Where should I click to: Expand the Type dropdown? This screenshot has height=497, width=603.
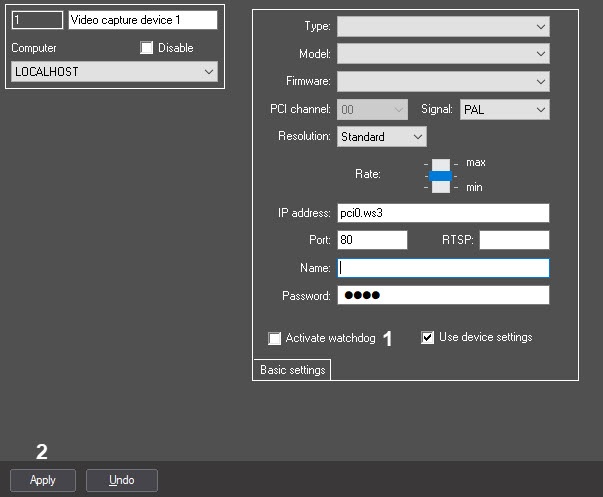point(443,26)
